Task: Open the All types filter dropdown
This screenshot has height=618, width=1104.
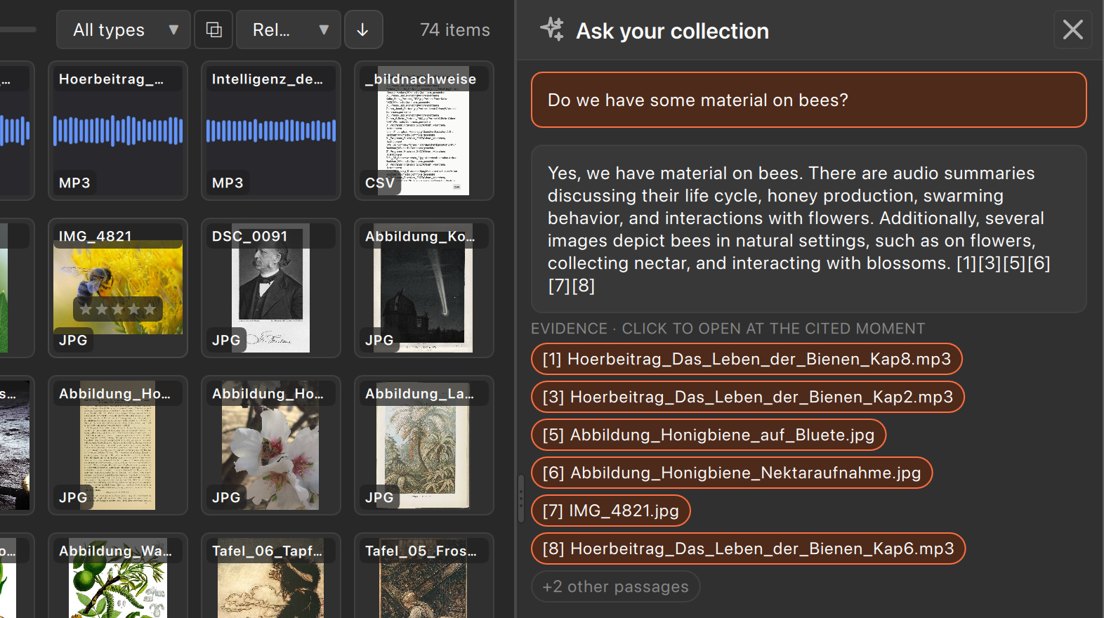Action: (x=123, y=30)
